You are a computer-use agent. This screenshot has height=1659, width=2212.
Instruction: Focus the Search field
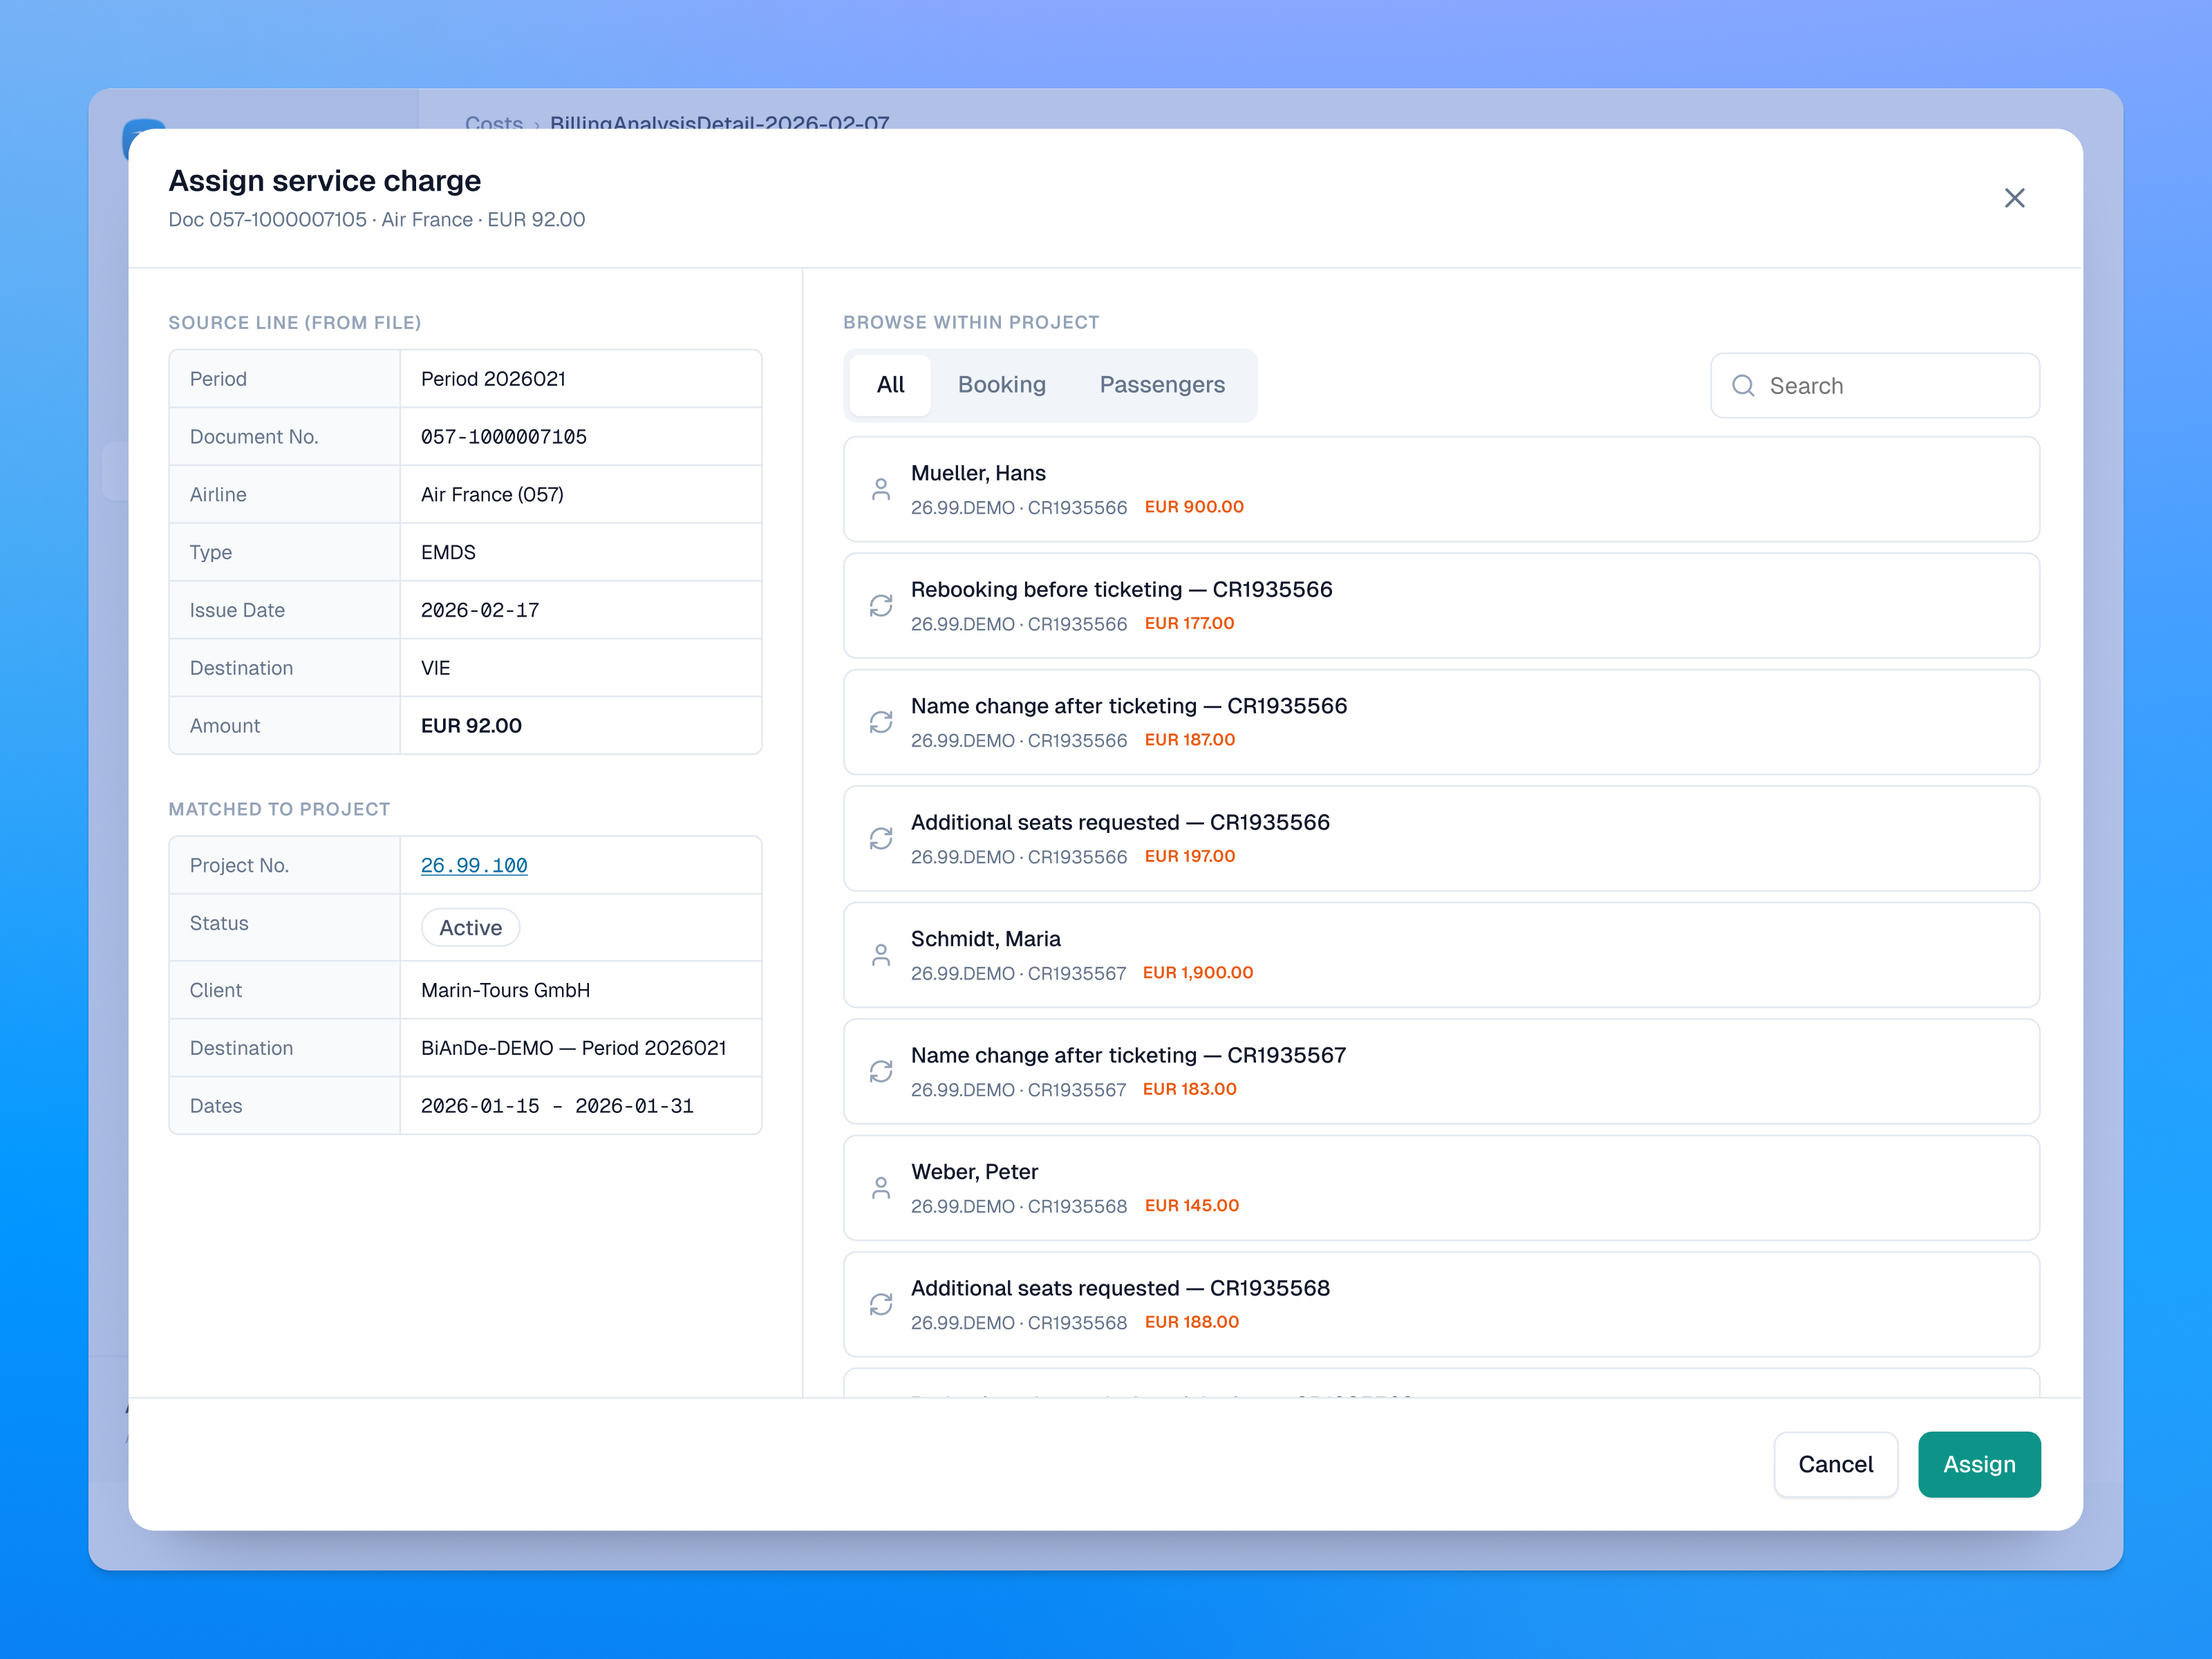[x=1875, y=386]
